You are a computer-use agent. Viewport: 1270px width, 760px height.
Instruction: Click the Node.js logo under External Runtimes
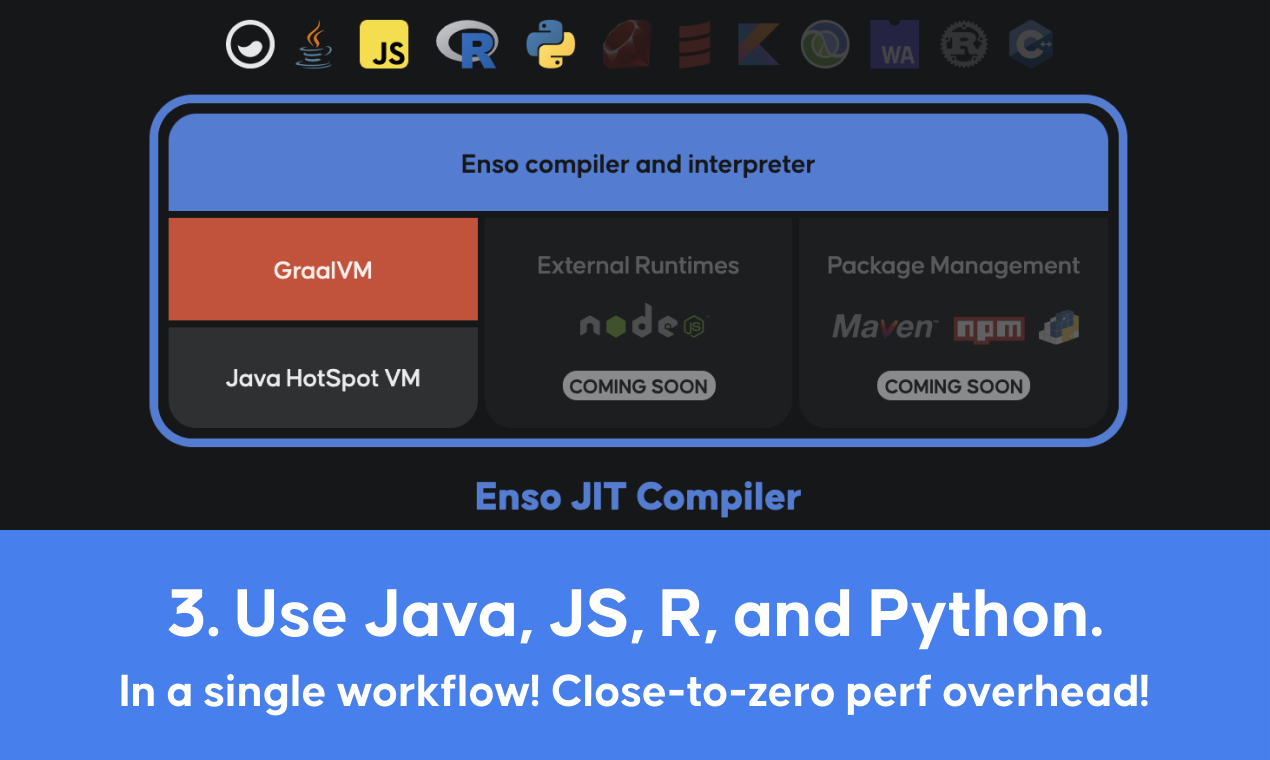(645, 322)
